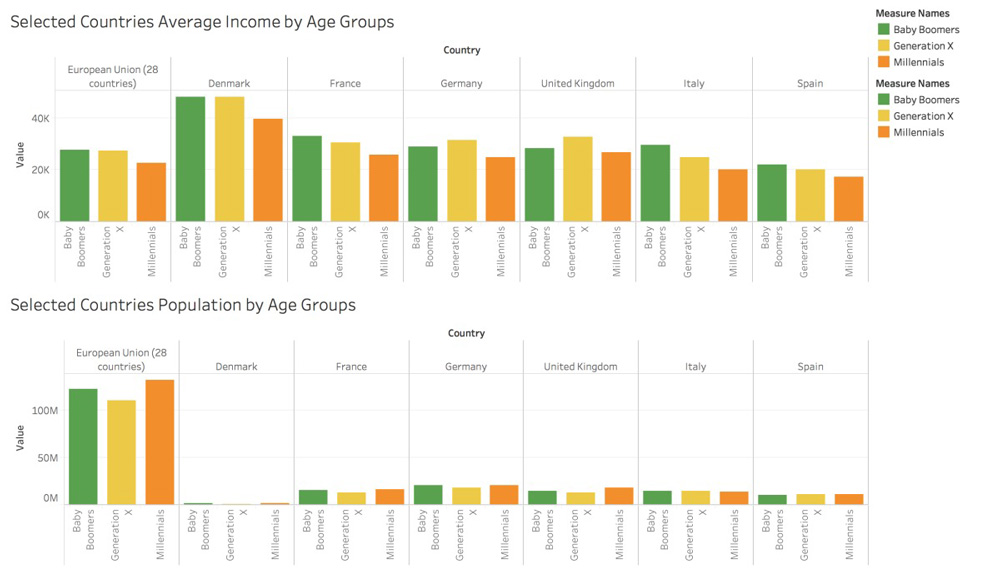
Task: Select European Union Baby Boomers population bar
Action: (x=83, y=446)
